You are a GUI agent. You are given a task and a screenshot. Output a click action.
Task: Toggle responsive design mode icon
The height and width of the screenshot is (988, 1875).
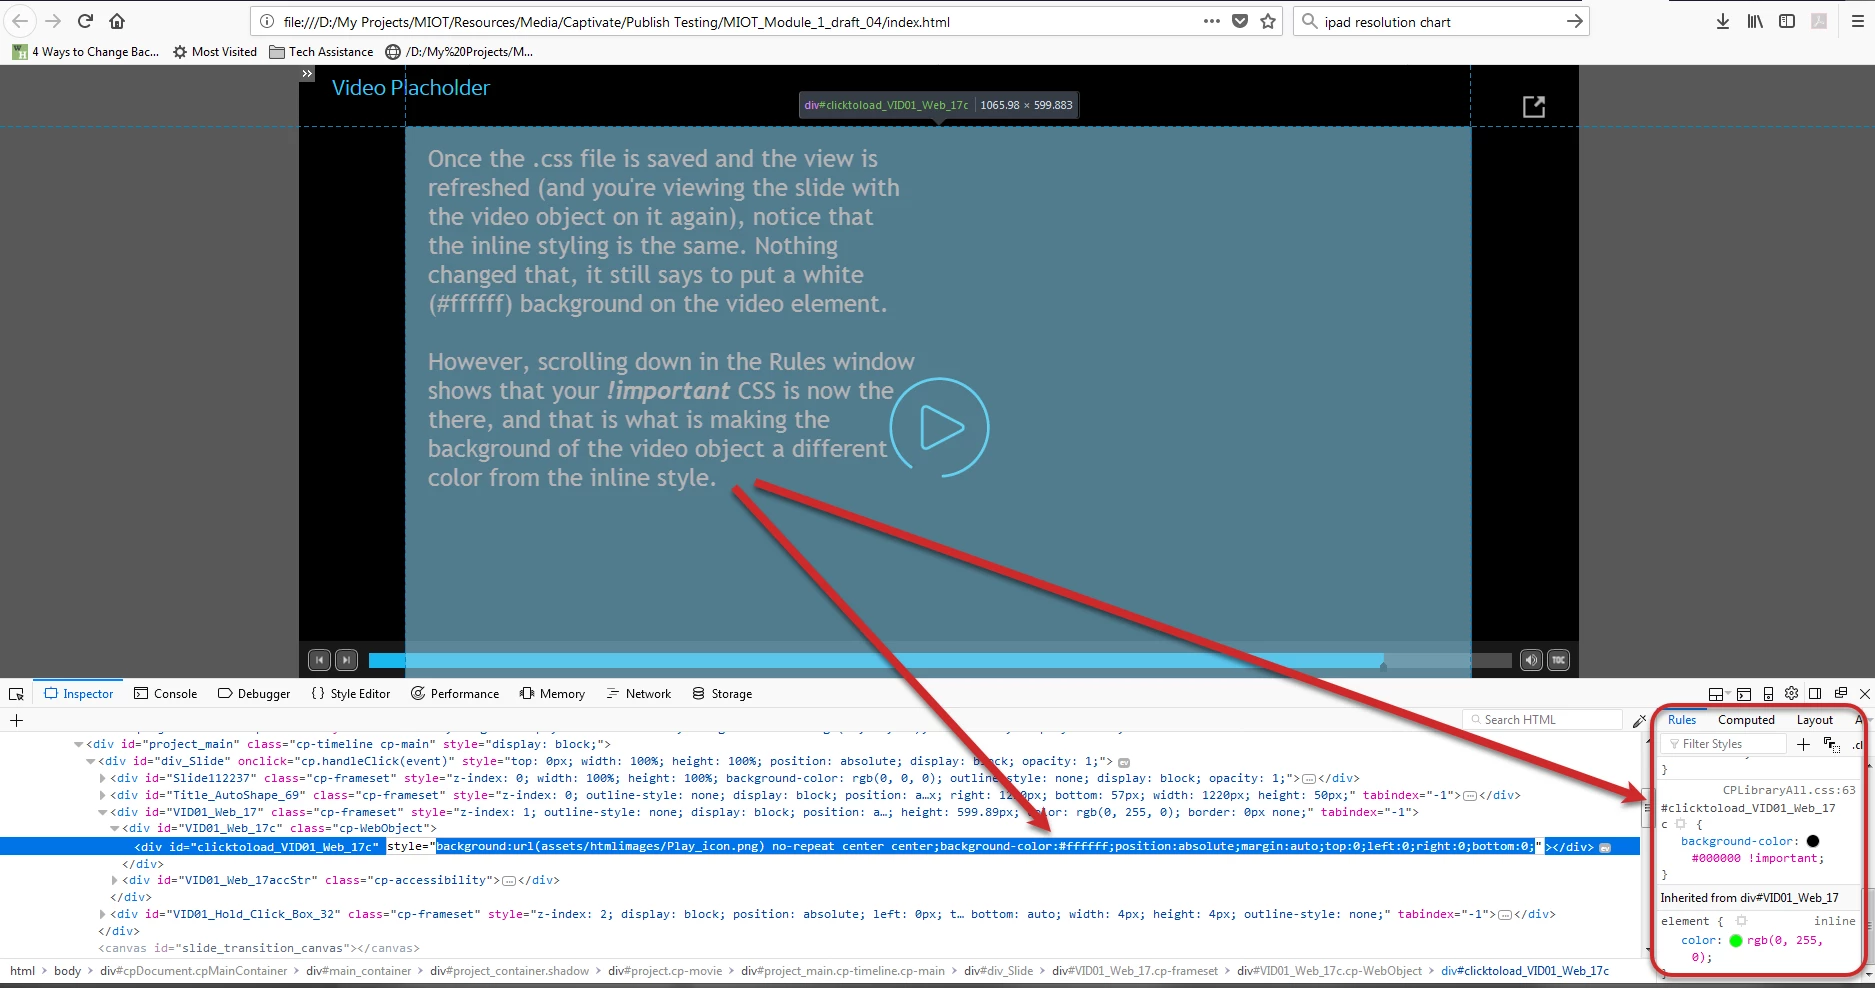pyautogui.click(x=1768, y=693)
